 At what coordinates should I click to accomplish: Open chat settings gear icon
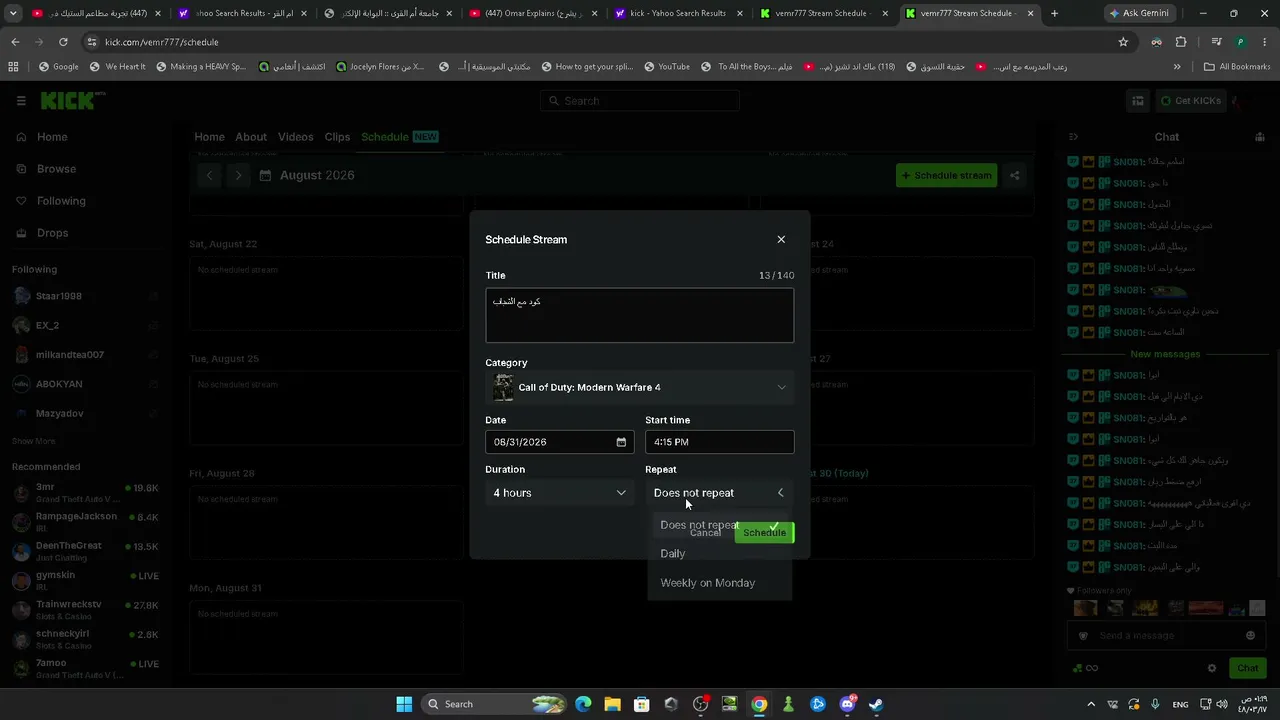tap(1212, 668)
